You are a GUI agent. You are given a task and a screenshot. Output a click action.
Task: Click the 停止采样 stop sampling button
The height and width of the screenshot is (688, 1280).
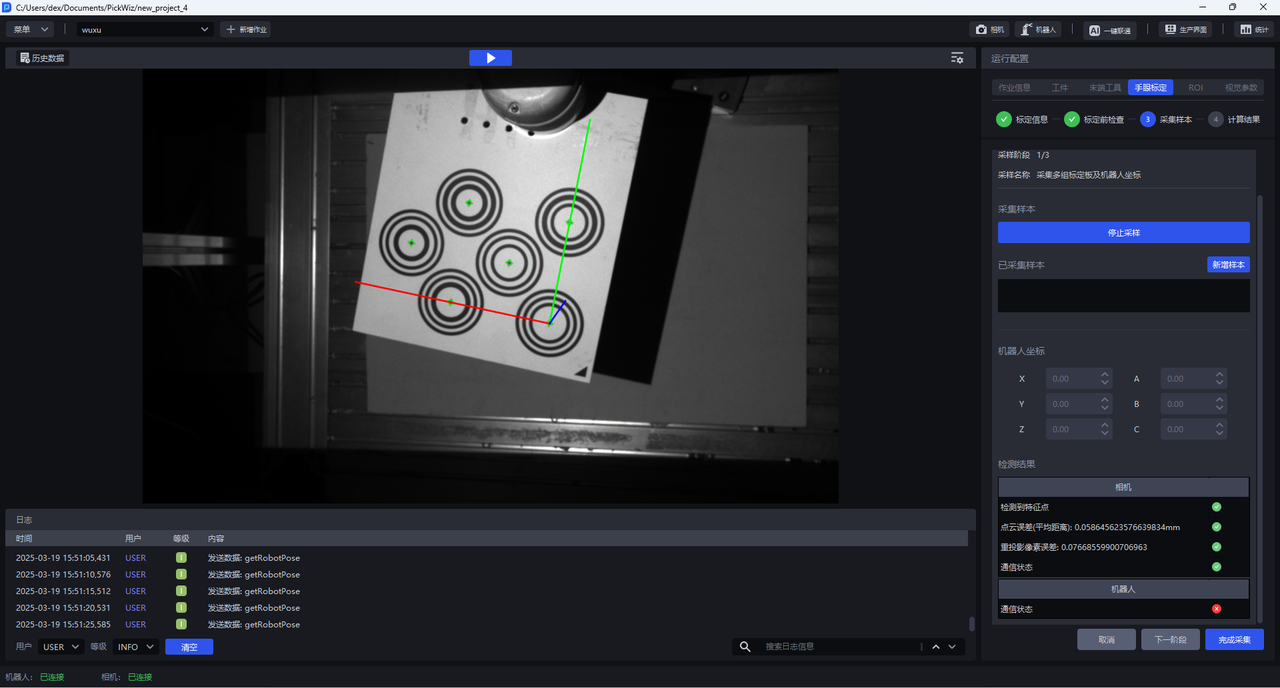[x=1123, y=232]
